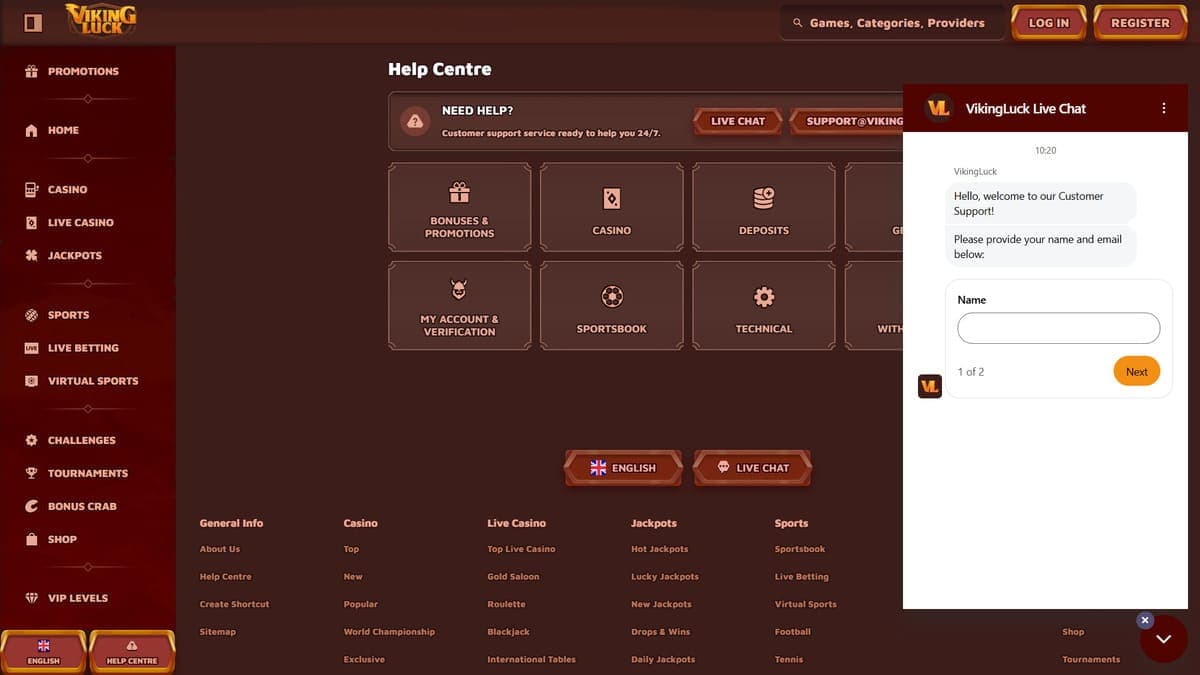Open Promotions gift icon in sidebar
This screenshot has height=675, width=1200.
31,71
